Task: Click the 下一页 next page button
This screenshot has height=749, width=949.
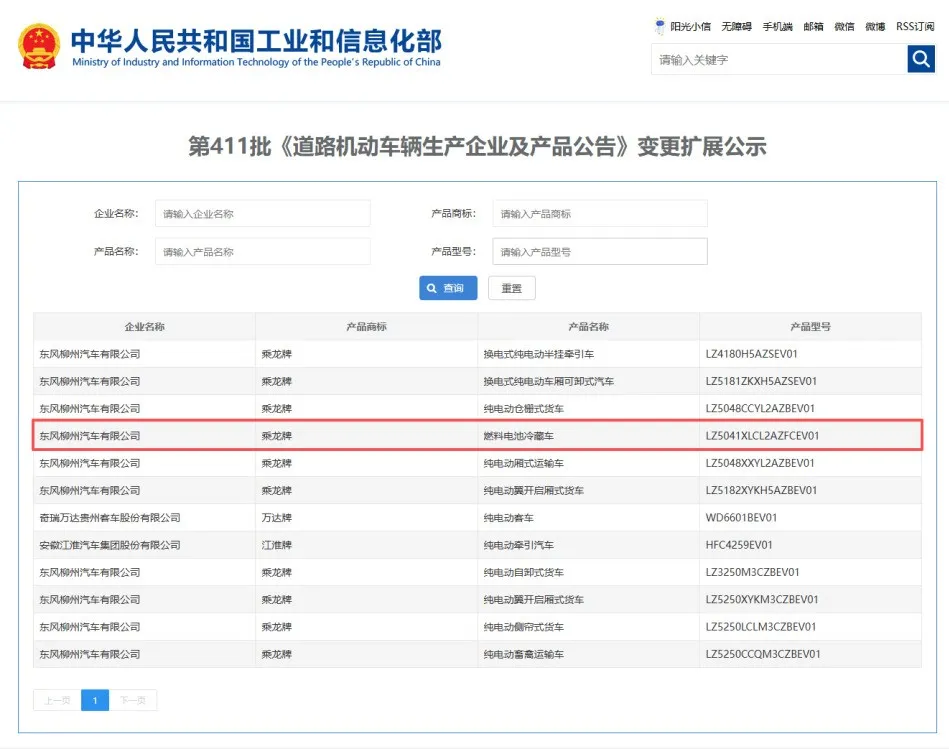Action: point(133,700)
